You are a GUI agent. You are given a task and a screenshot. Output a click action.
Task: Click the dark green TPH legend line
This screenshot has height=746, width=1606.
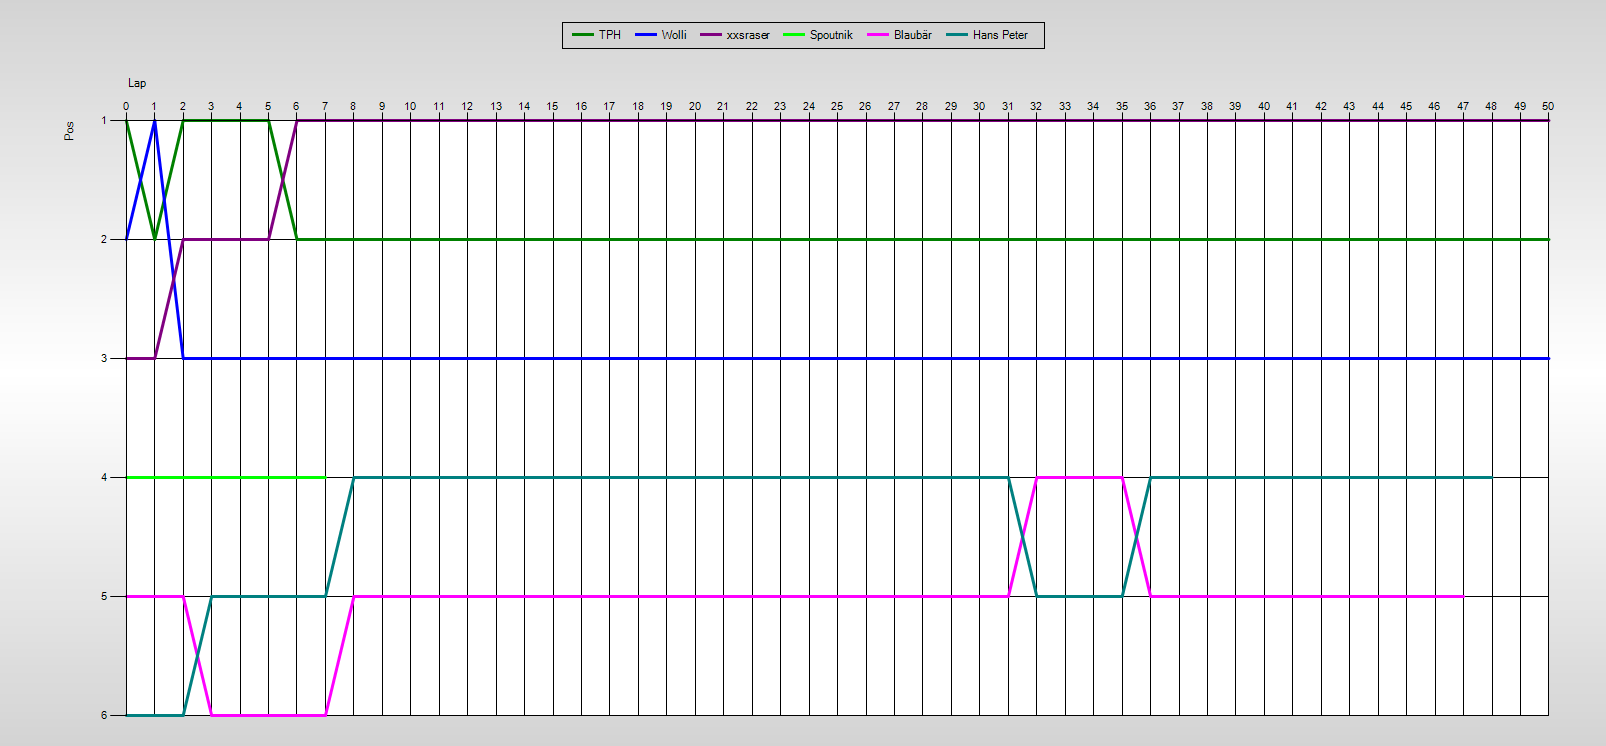[582, 35]
